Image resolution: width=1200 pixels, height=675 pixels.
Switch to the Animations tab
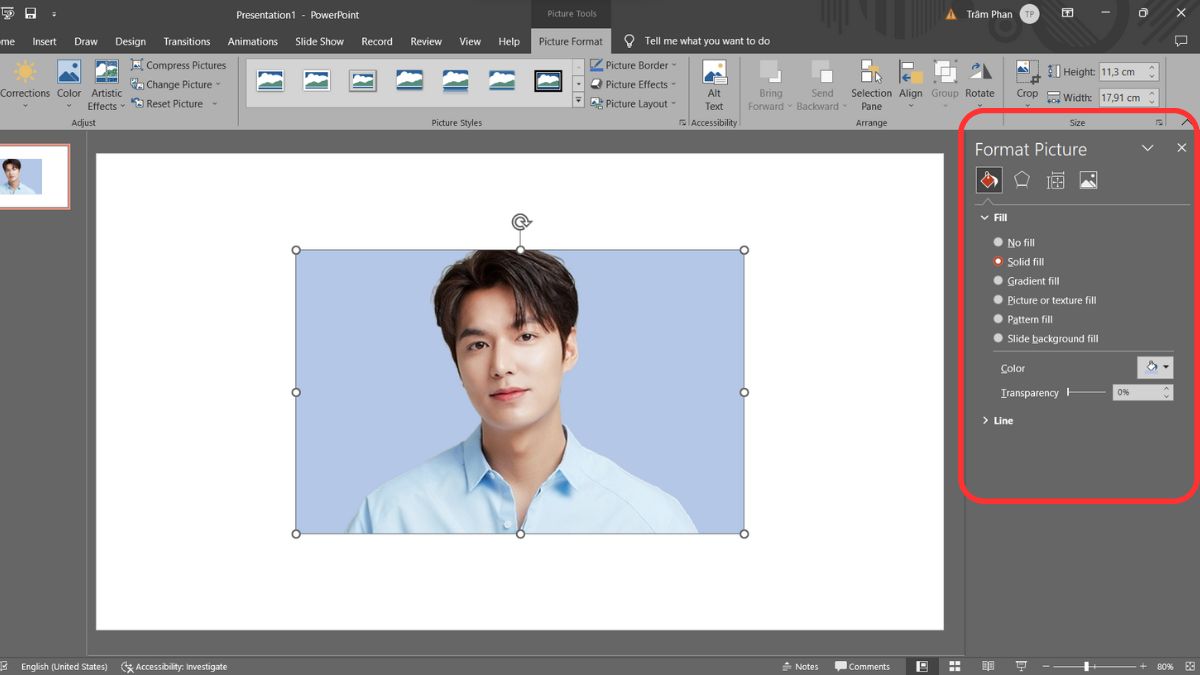252,41
